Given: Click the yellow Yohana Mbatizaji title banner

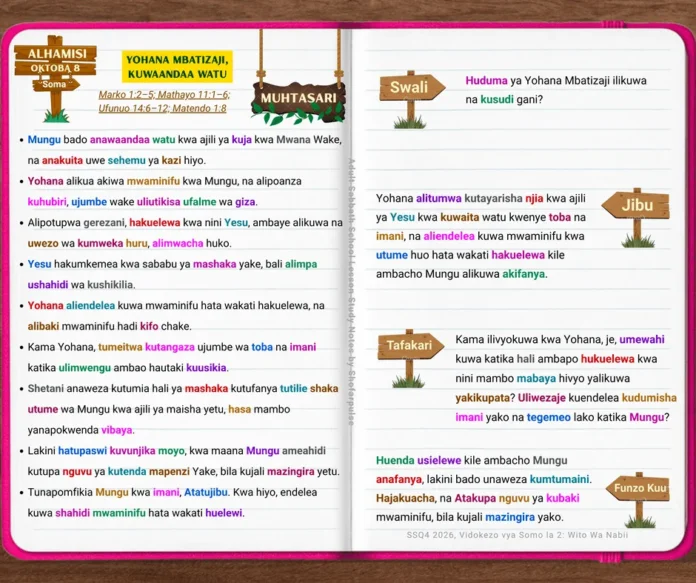Looking at the screenshot, I should [177, 67].
